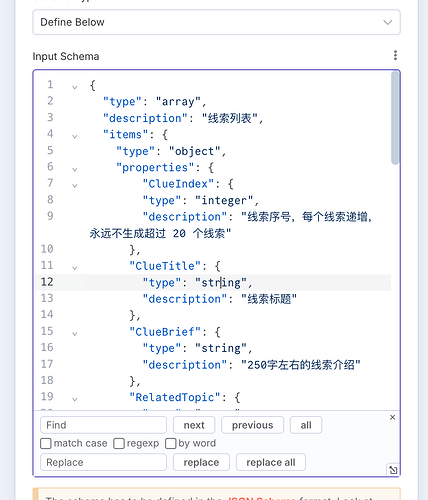The height and width of the screenshot is (500, 428).
Task: Click the replace all button
Action: point(271,462)
